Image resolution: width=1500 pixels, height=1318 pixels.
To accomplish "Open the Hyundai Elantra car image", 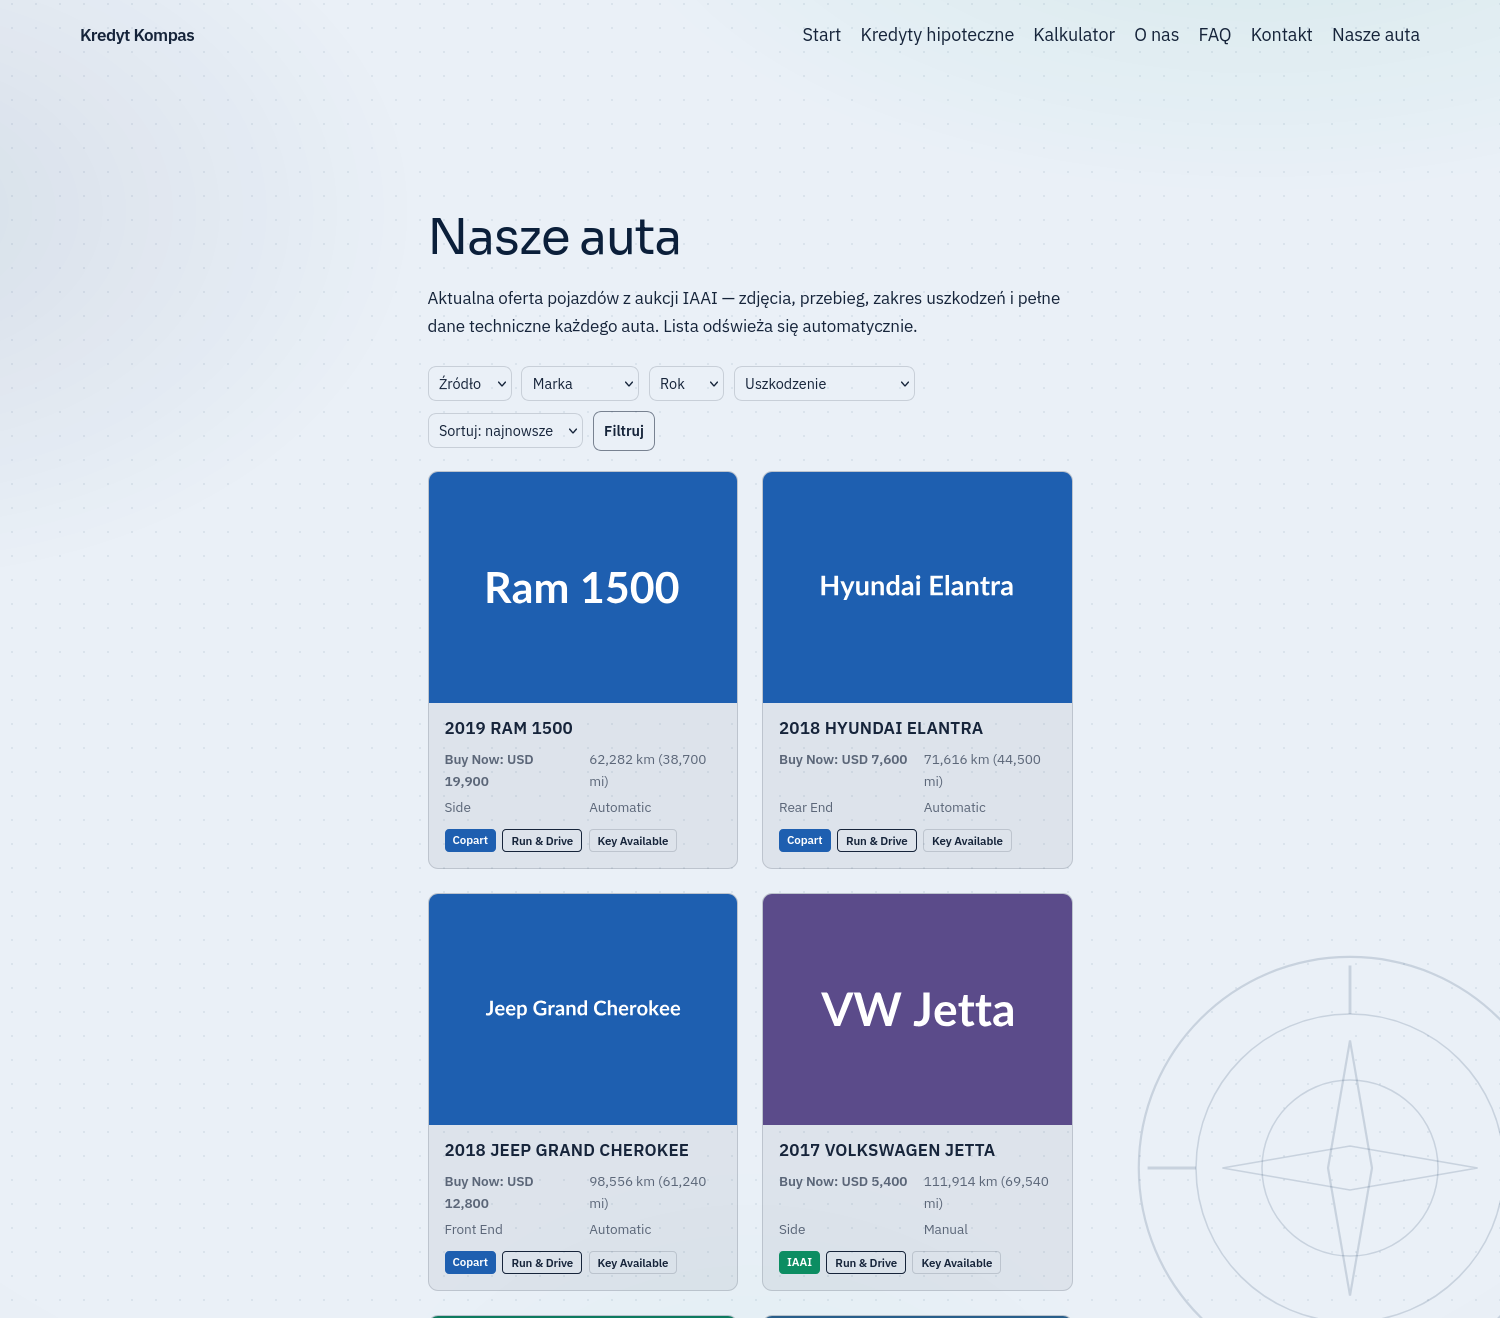I will (x=917, y=588).
